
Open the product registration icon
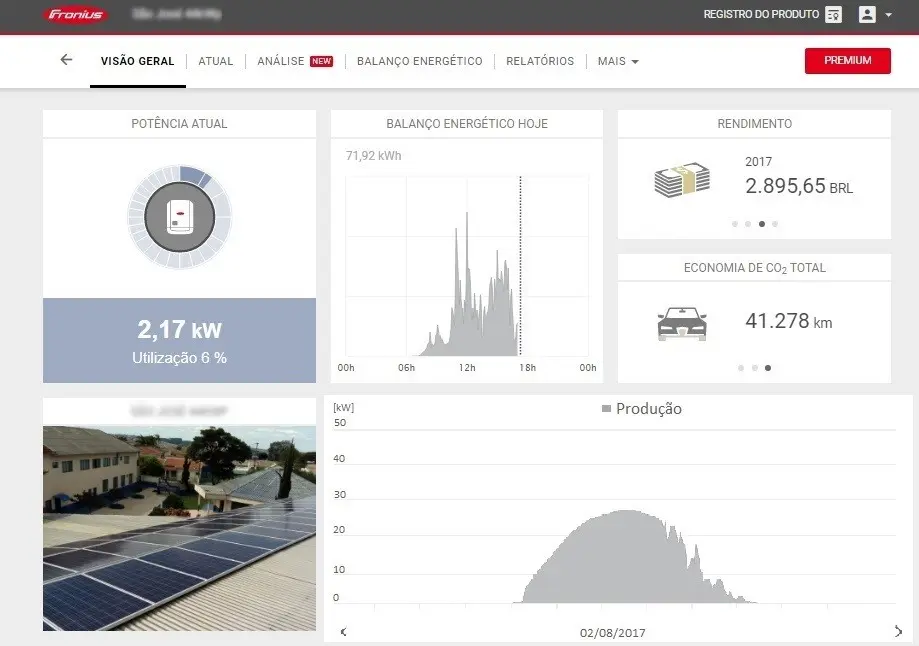tap(834, 15)
